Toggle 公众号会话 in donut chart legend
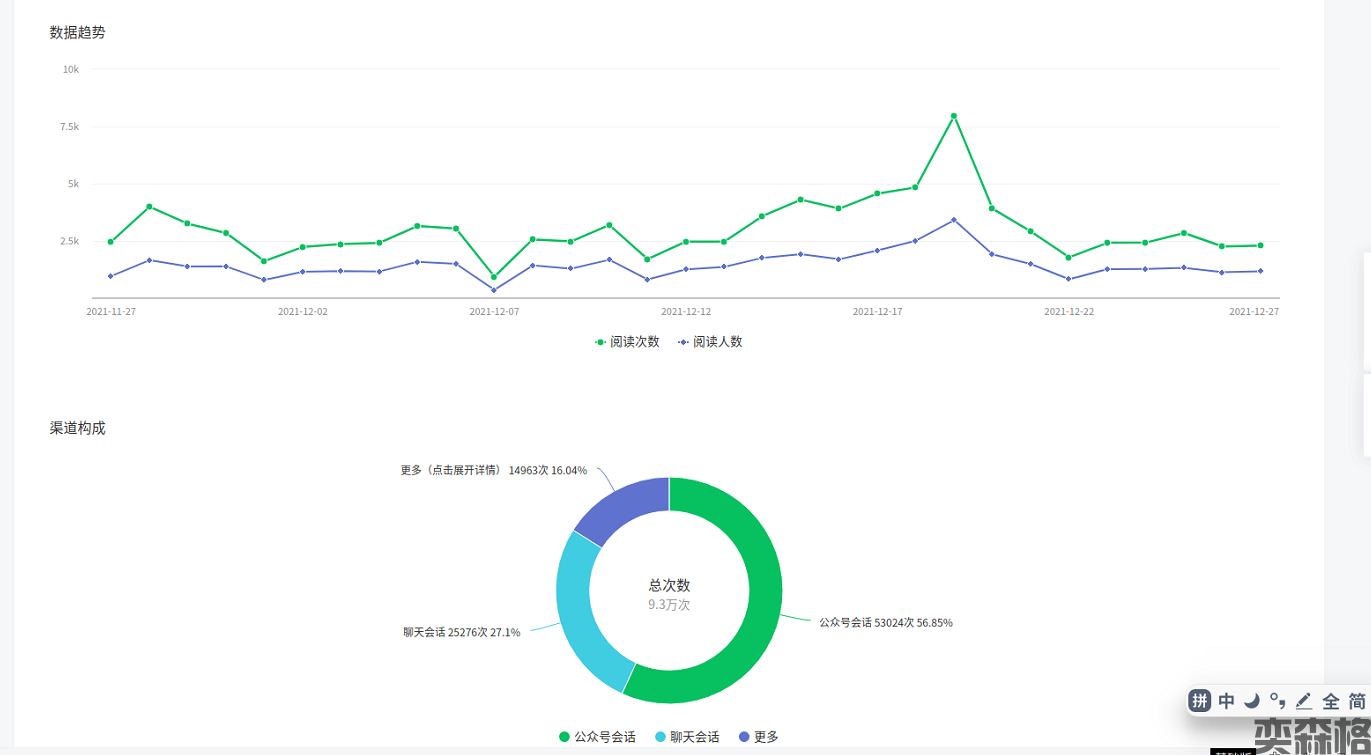 pyautogui.click(x=597, y=737)
